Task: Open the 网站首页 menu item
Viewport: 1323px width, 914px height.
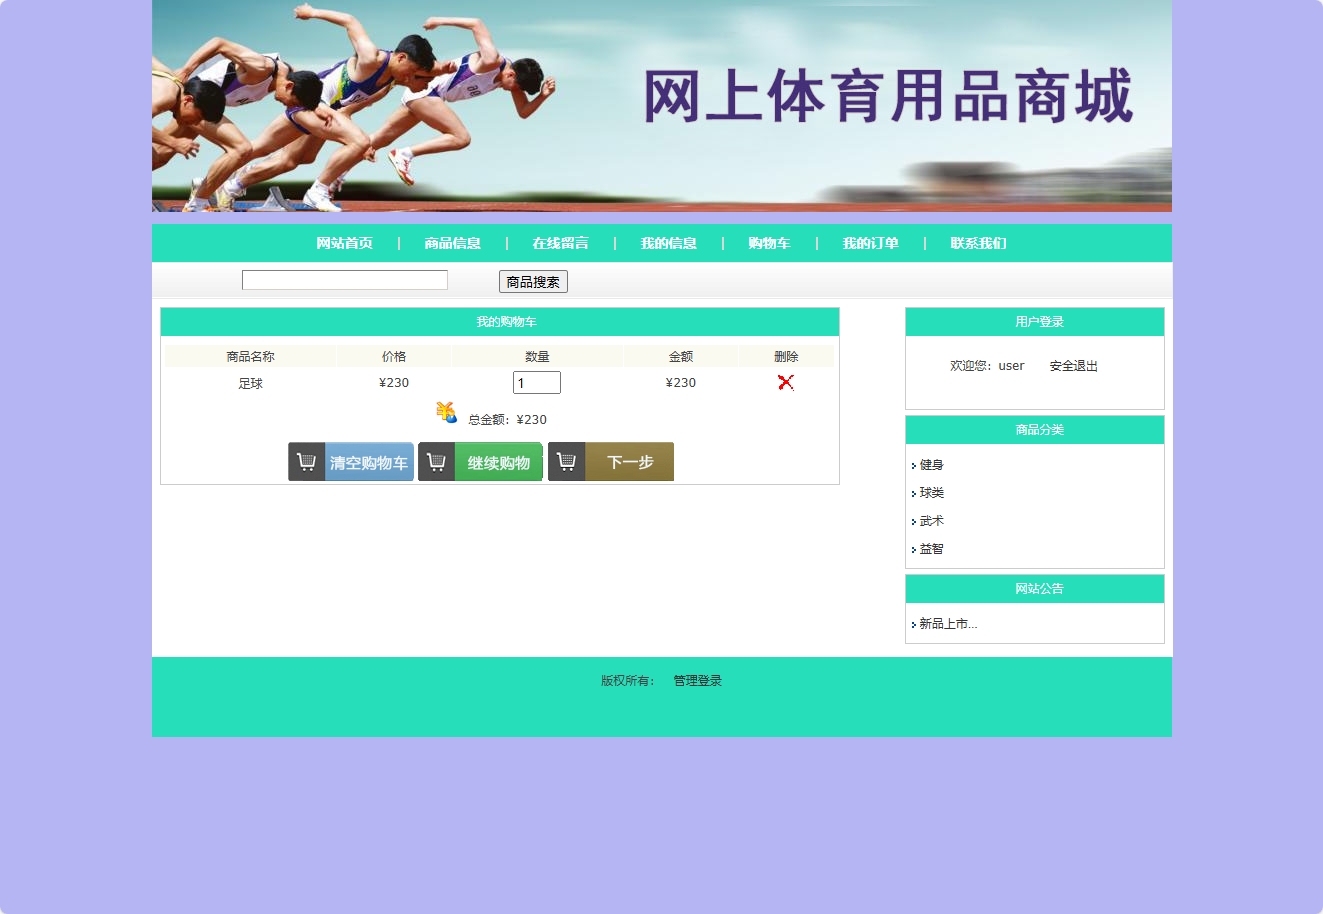Action: click(x=344, y=243)
